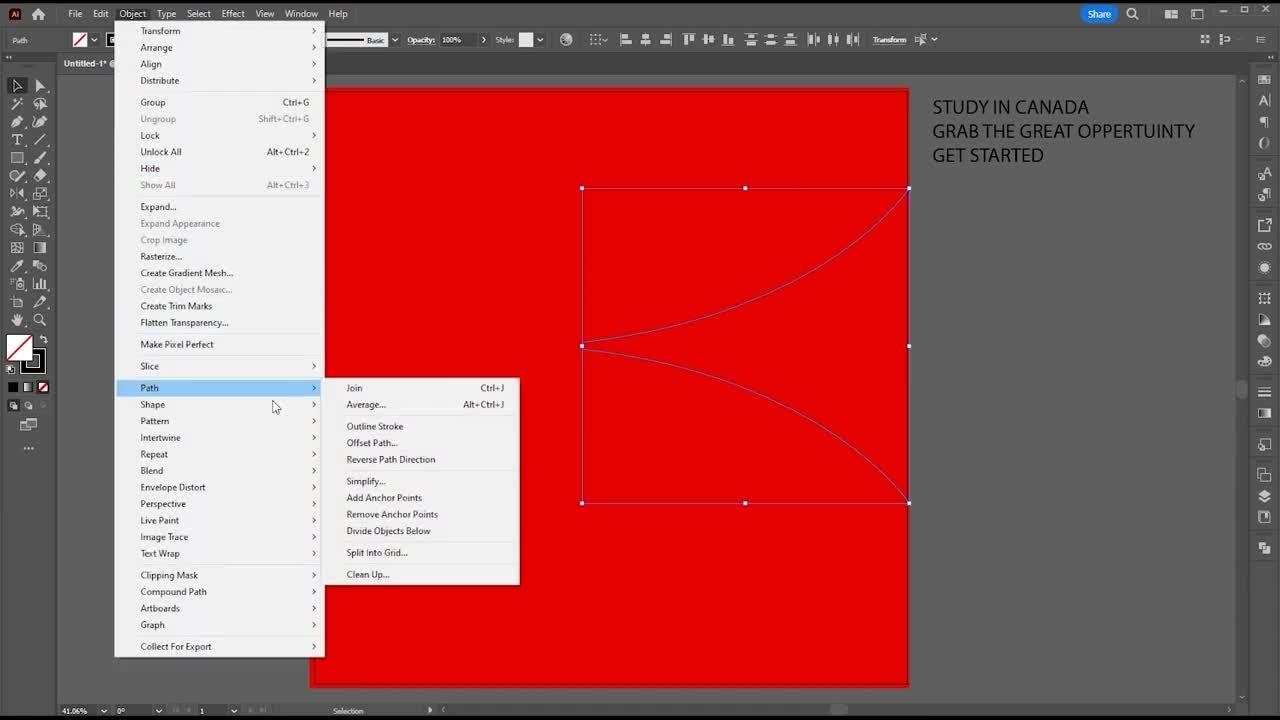Screen dimensions: 1280x720
Task: Select the Type tool
Action: 17,140
